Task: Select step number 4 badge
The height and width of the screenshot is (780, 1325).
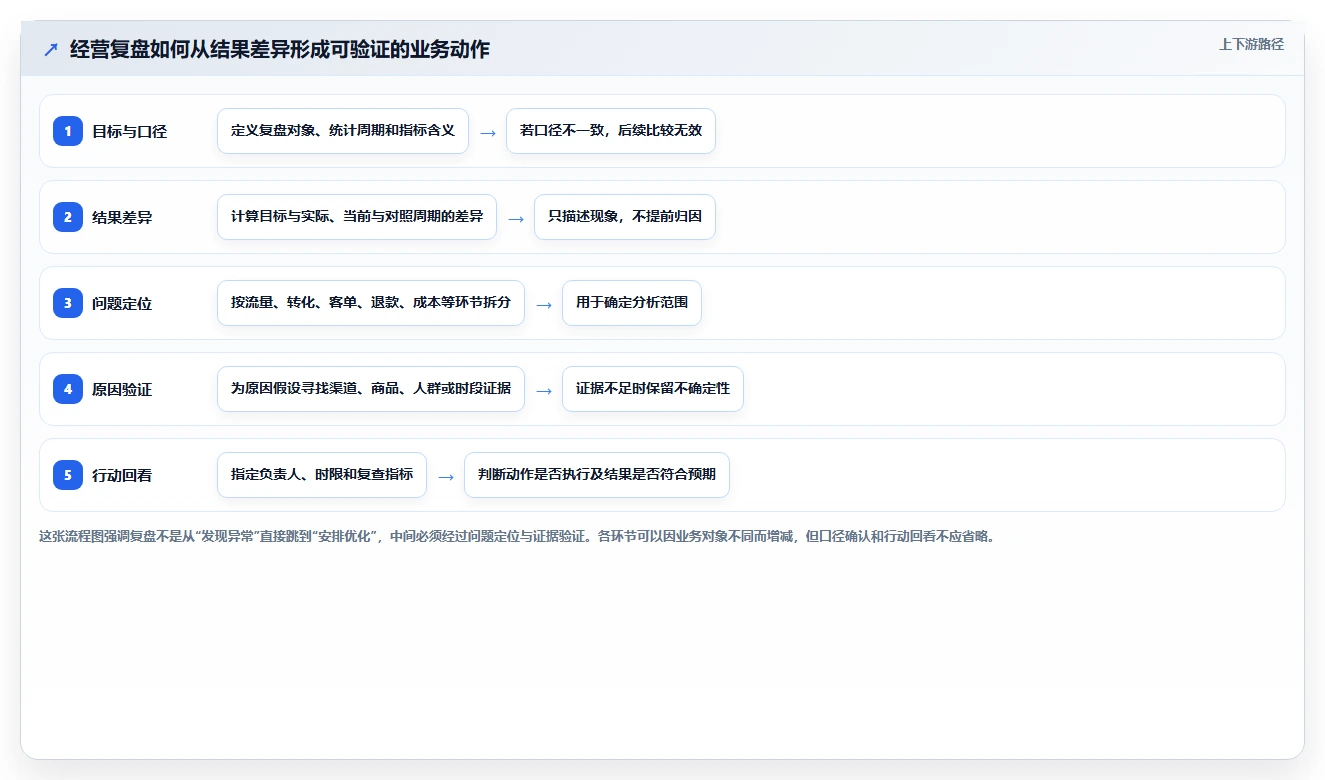Action: (x=68, y=389)
